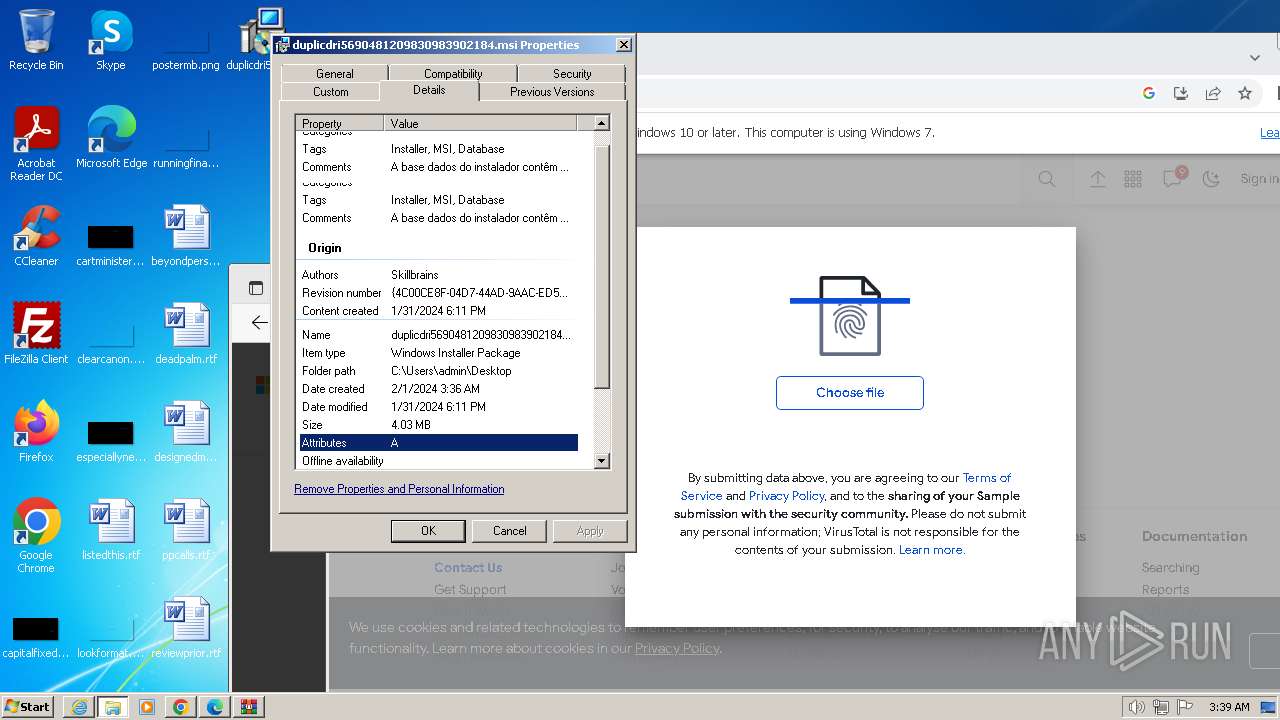This screenshot has height=720, width=1280.
Task: Open the media player taskbar icon
Action: coord(146,707)
